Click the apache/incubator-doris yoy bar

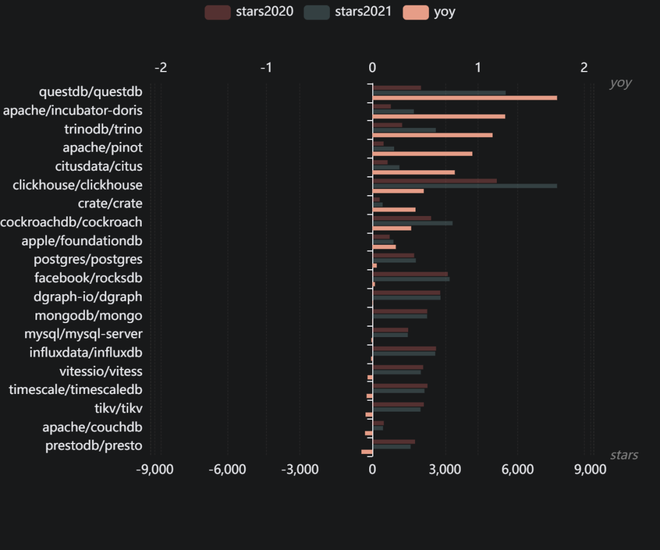click(438, 116)
